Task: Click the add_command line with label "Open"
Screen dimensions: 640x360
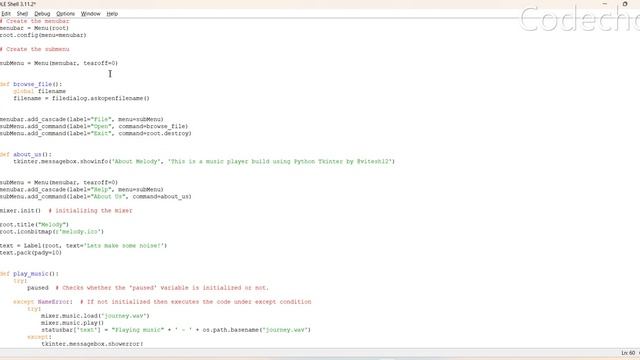Action: (x=94, y=126)
